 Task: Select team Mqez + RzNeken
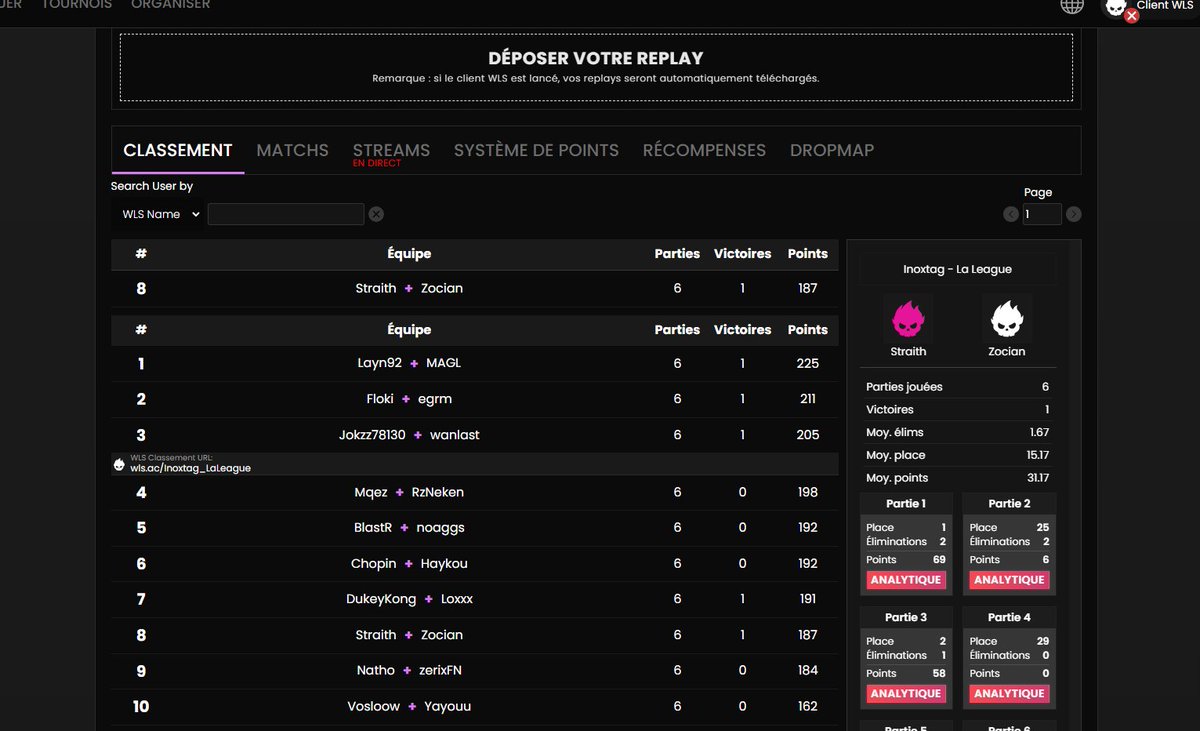coord(474,492)
